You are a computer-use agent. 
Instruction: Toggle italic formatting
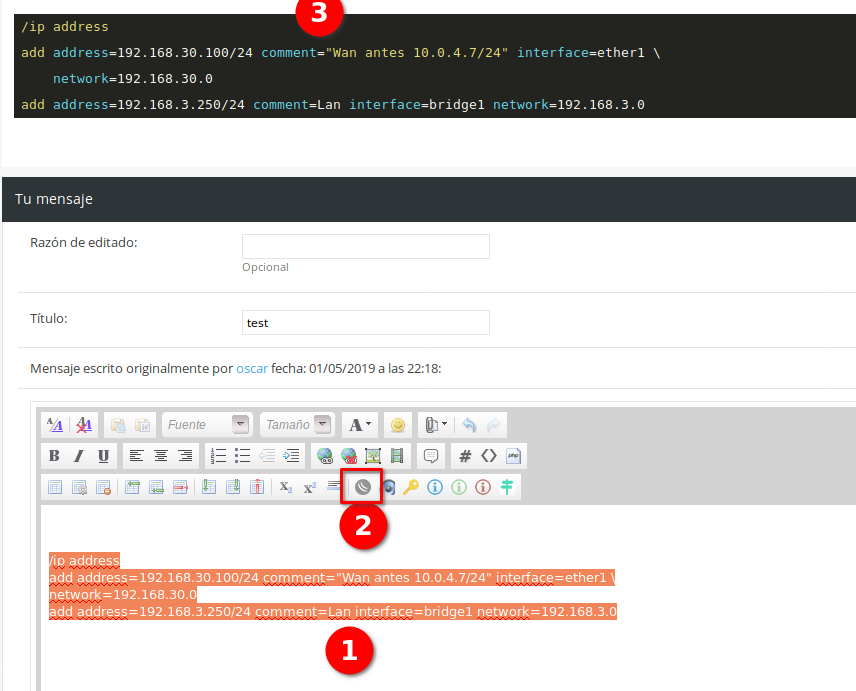(x=79, y=456)
